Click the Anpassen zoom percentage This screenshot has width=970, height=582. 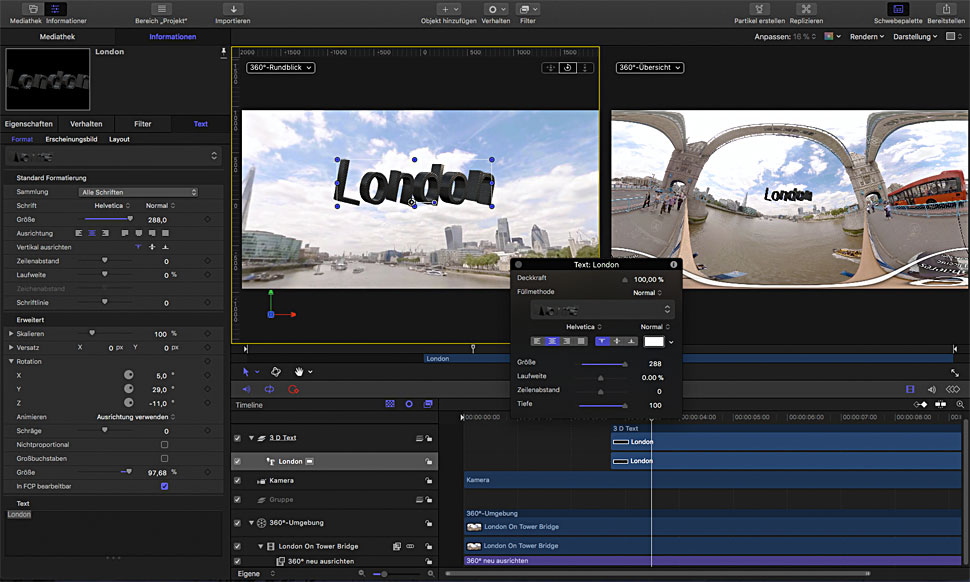[805, 37]
